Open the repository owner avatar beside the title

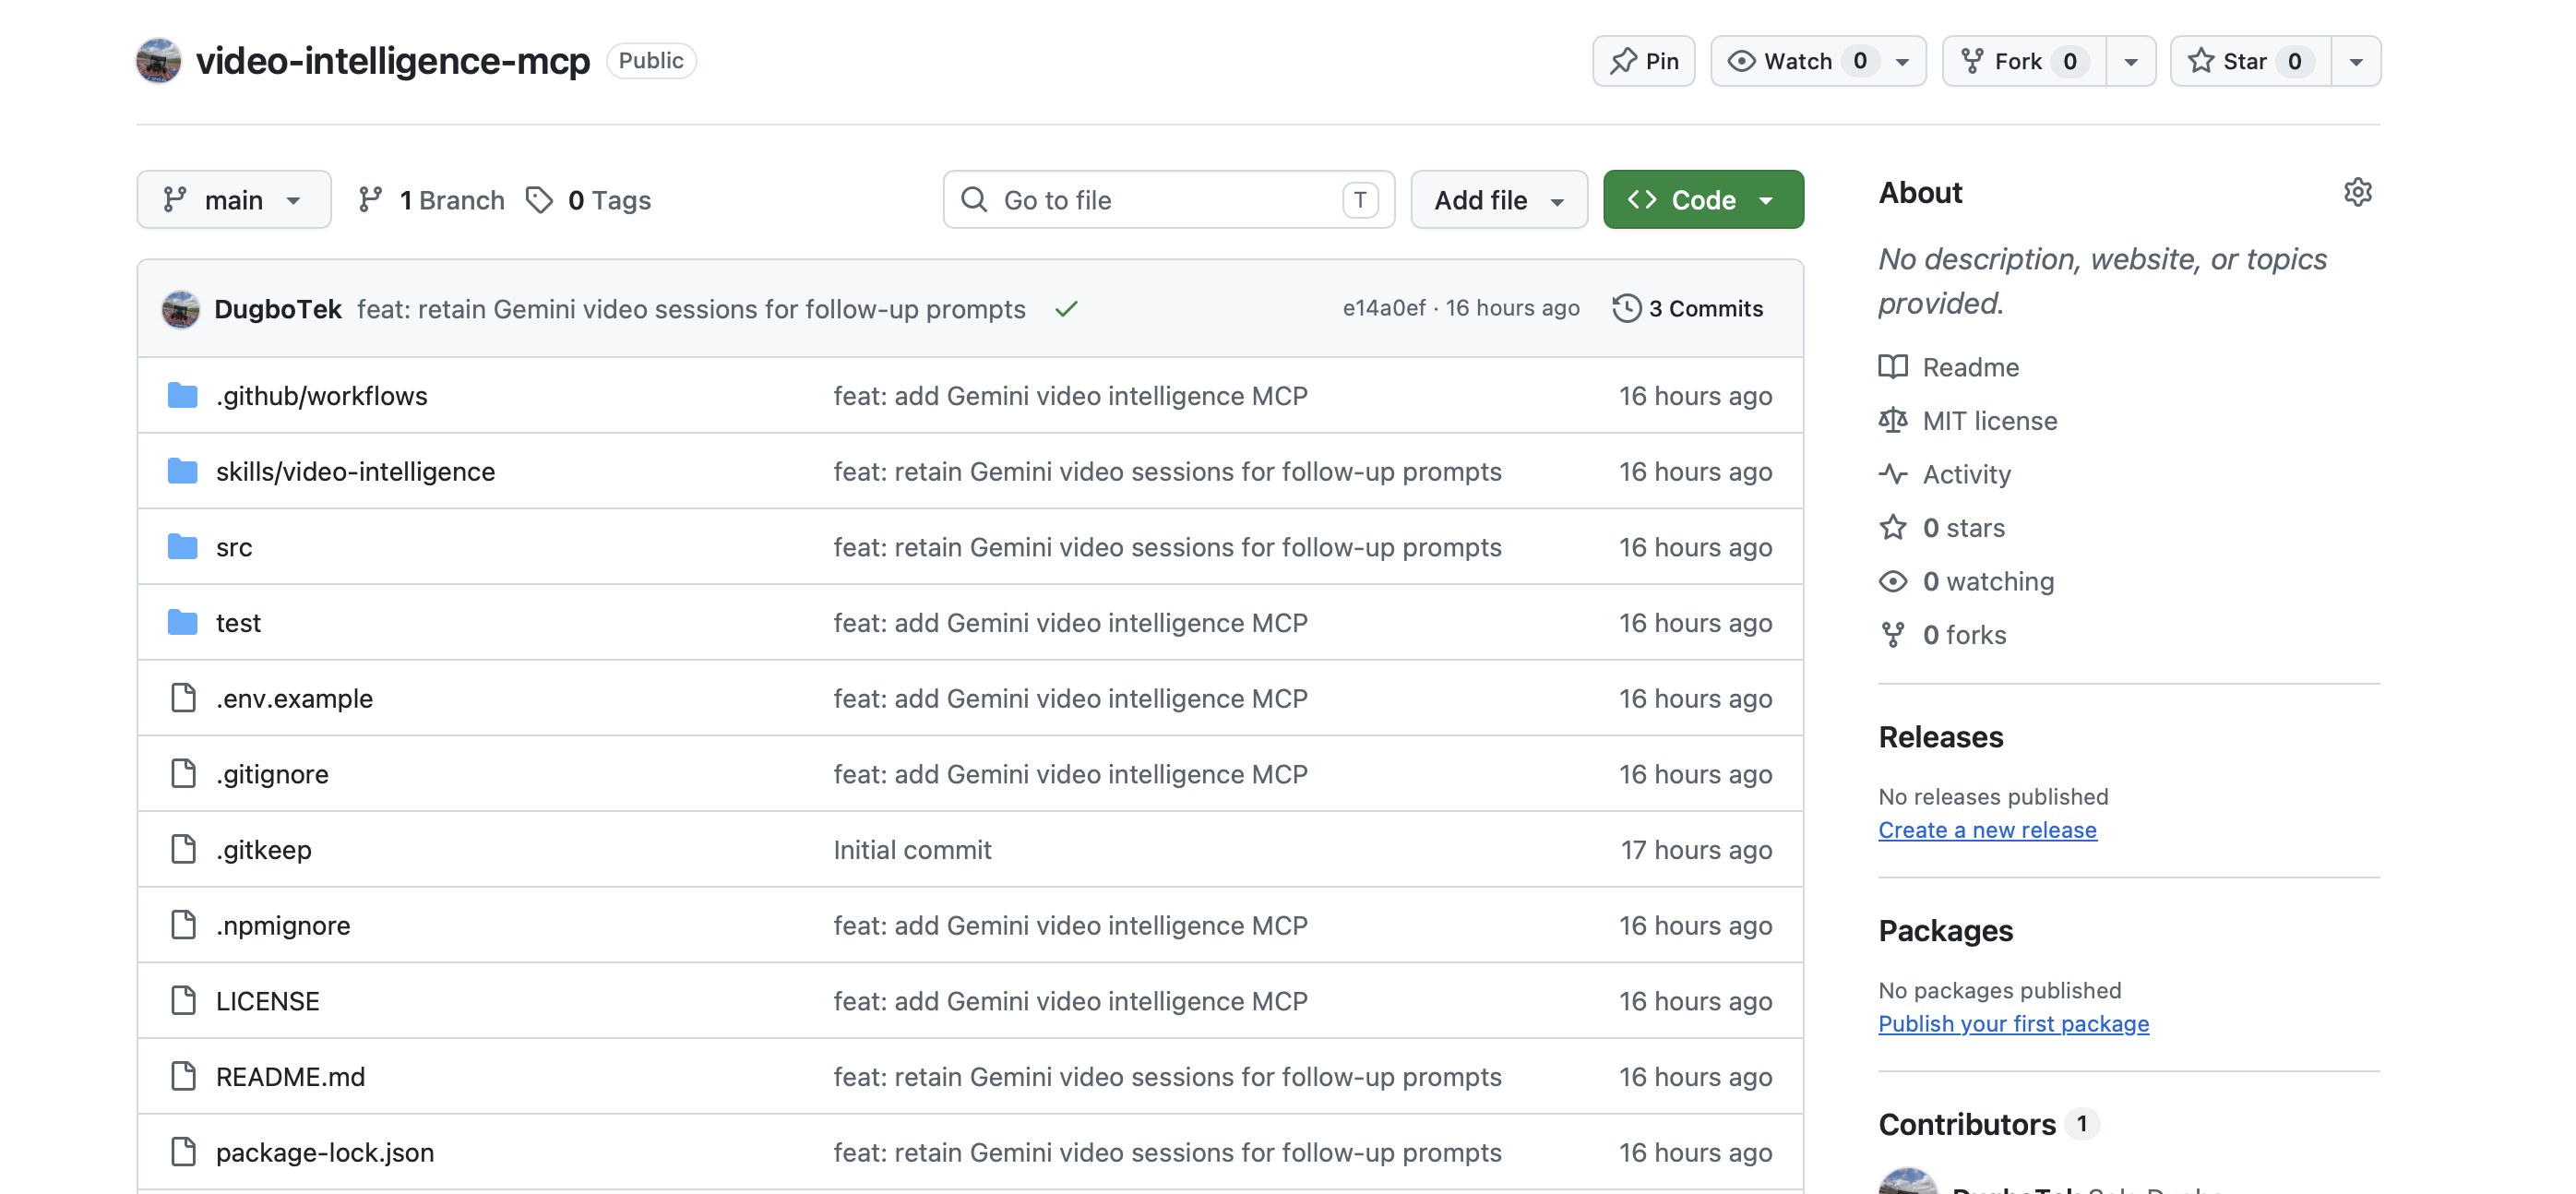[x=158, y=61]
